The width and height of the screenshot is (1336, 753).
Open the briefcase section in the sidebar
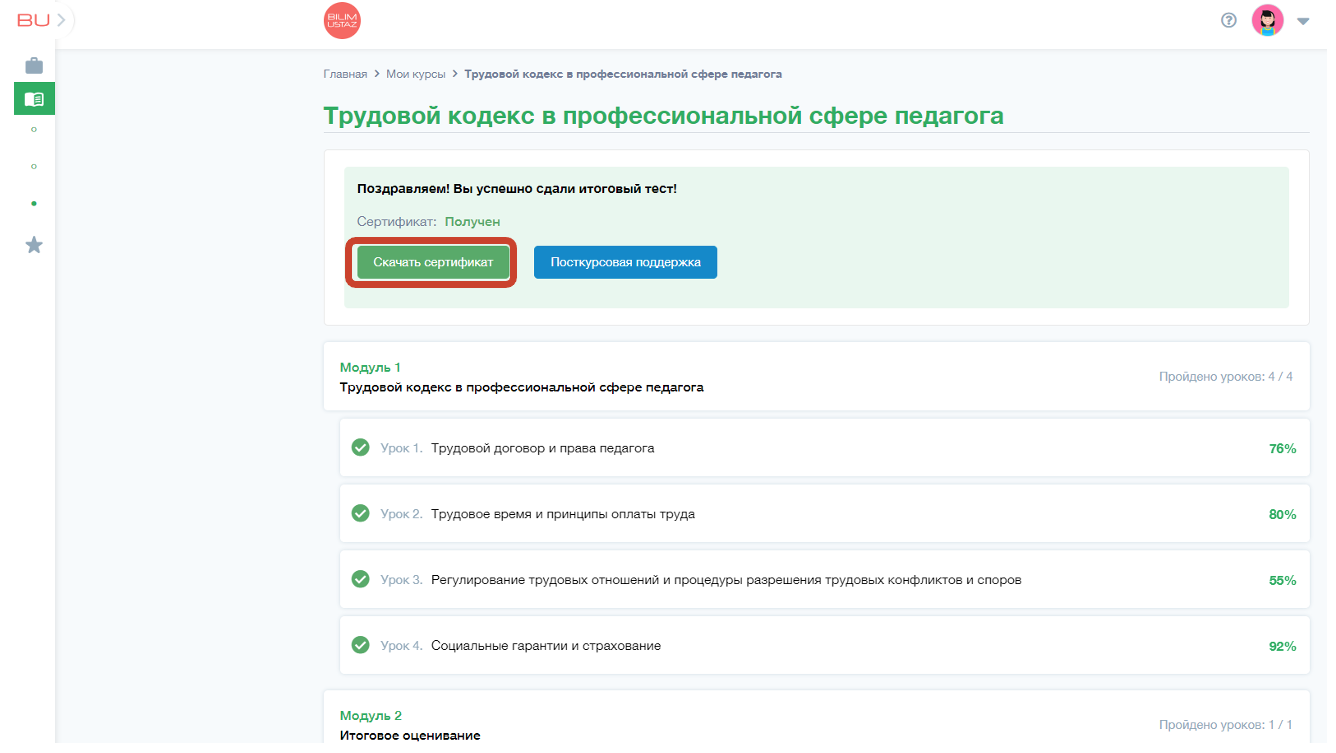point(34,66)
